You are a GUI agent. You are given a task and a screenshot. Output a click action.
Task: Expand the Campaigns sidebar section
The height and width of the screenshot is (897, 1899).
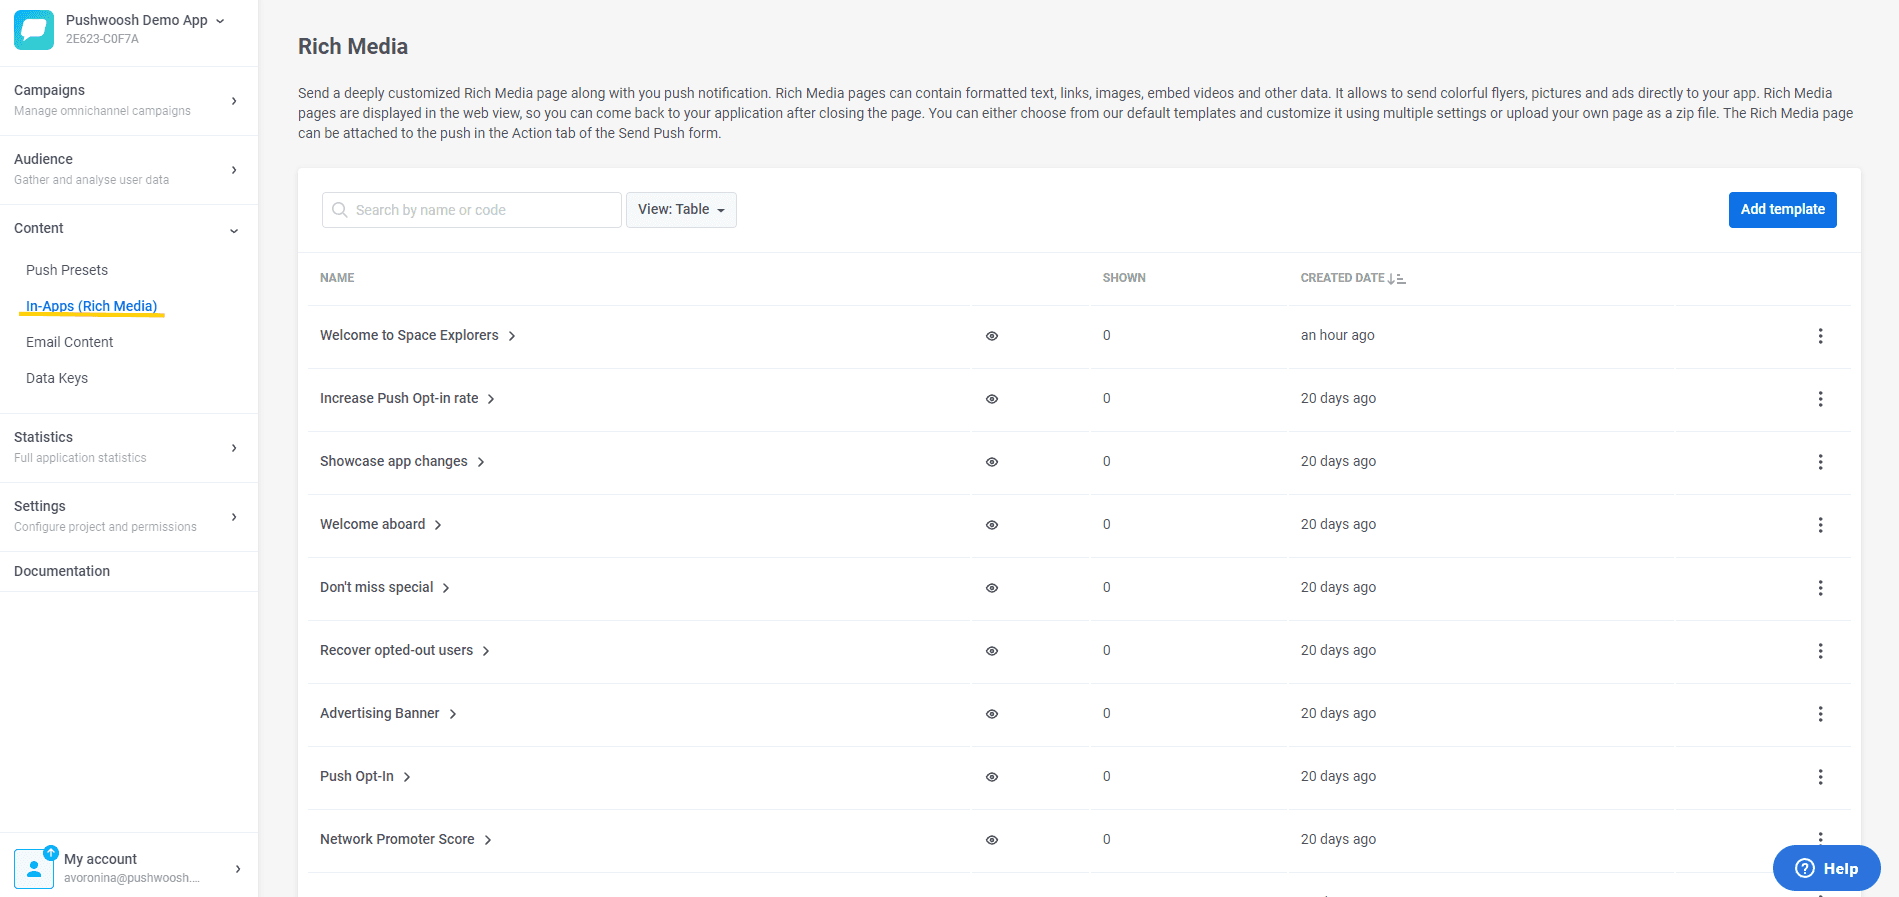point(128,100)
